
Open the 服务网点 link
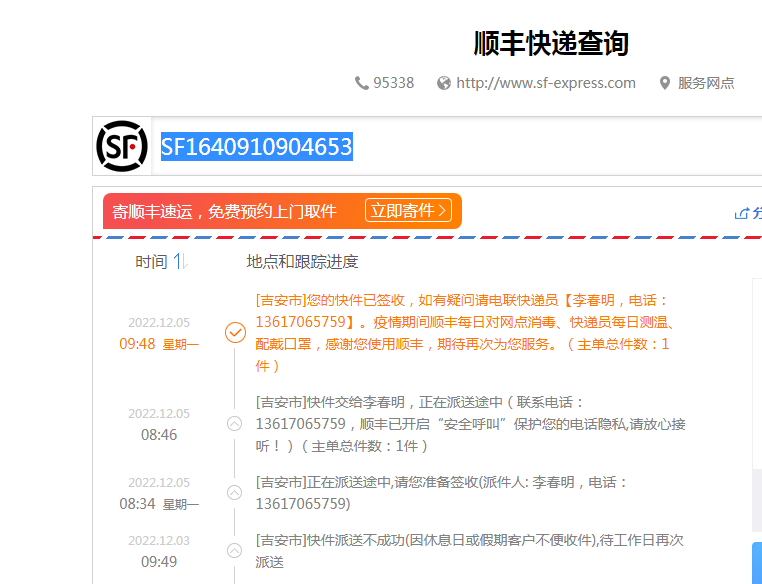pos(706,83)
